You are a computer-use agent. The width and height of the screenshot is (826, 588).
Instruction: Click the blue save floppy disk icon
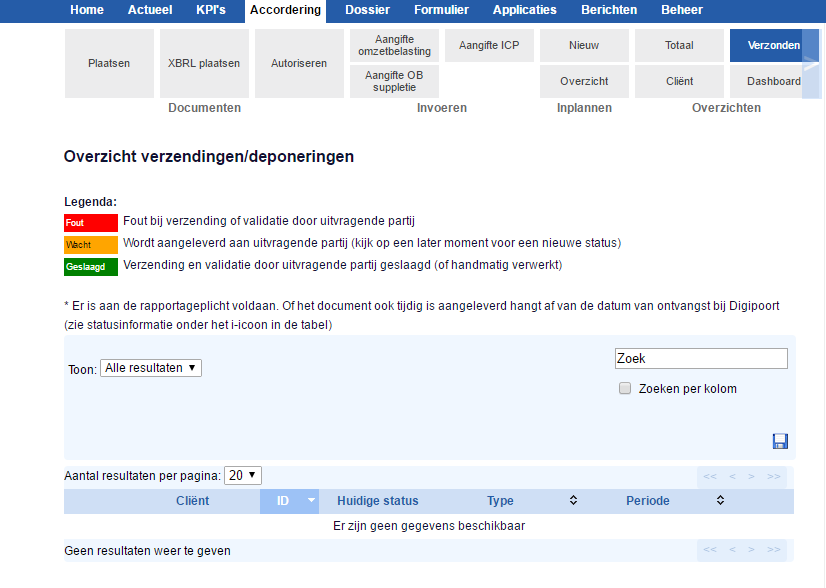(x=780, y=441)
